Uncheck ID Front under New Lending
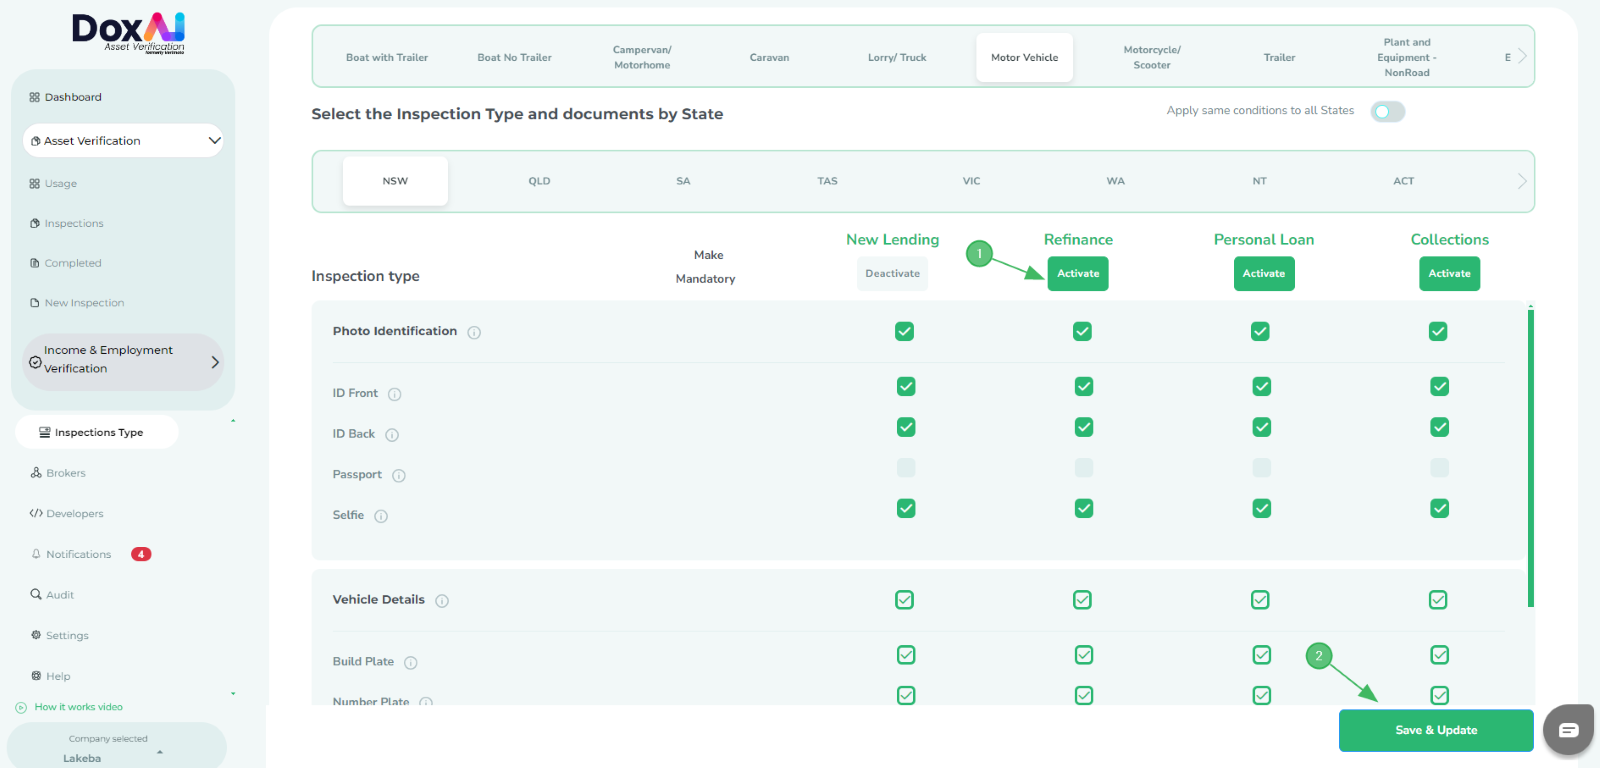Image resolution: width=1600 pixels, height=768 pixels. coord(906,386)
